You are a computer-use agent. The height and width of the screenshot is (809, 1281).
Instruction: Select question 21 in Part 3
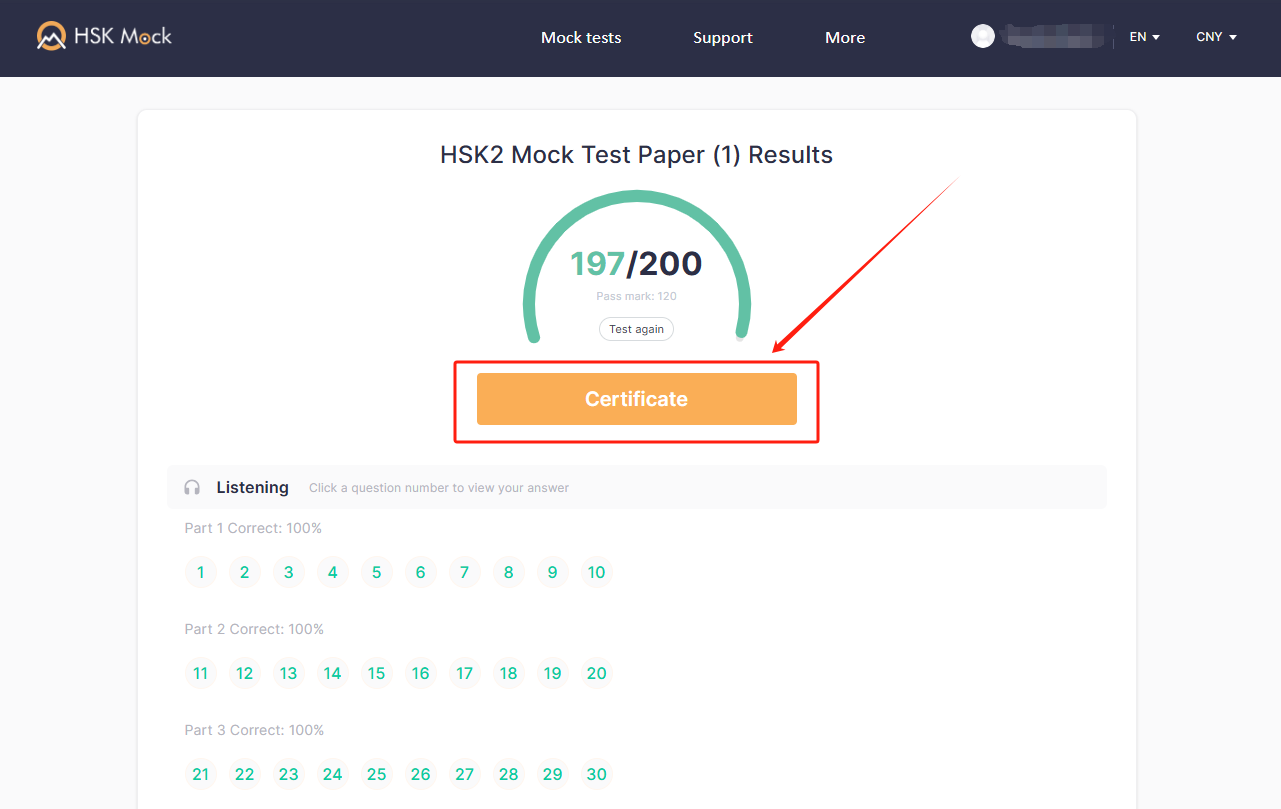point(200,774)
